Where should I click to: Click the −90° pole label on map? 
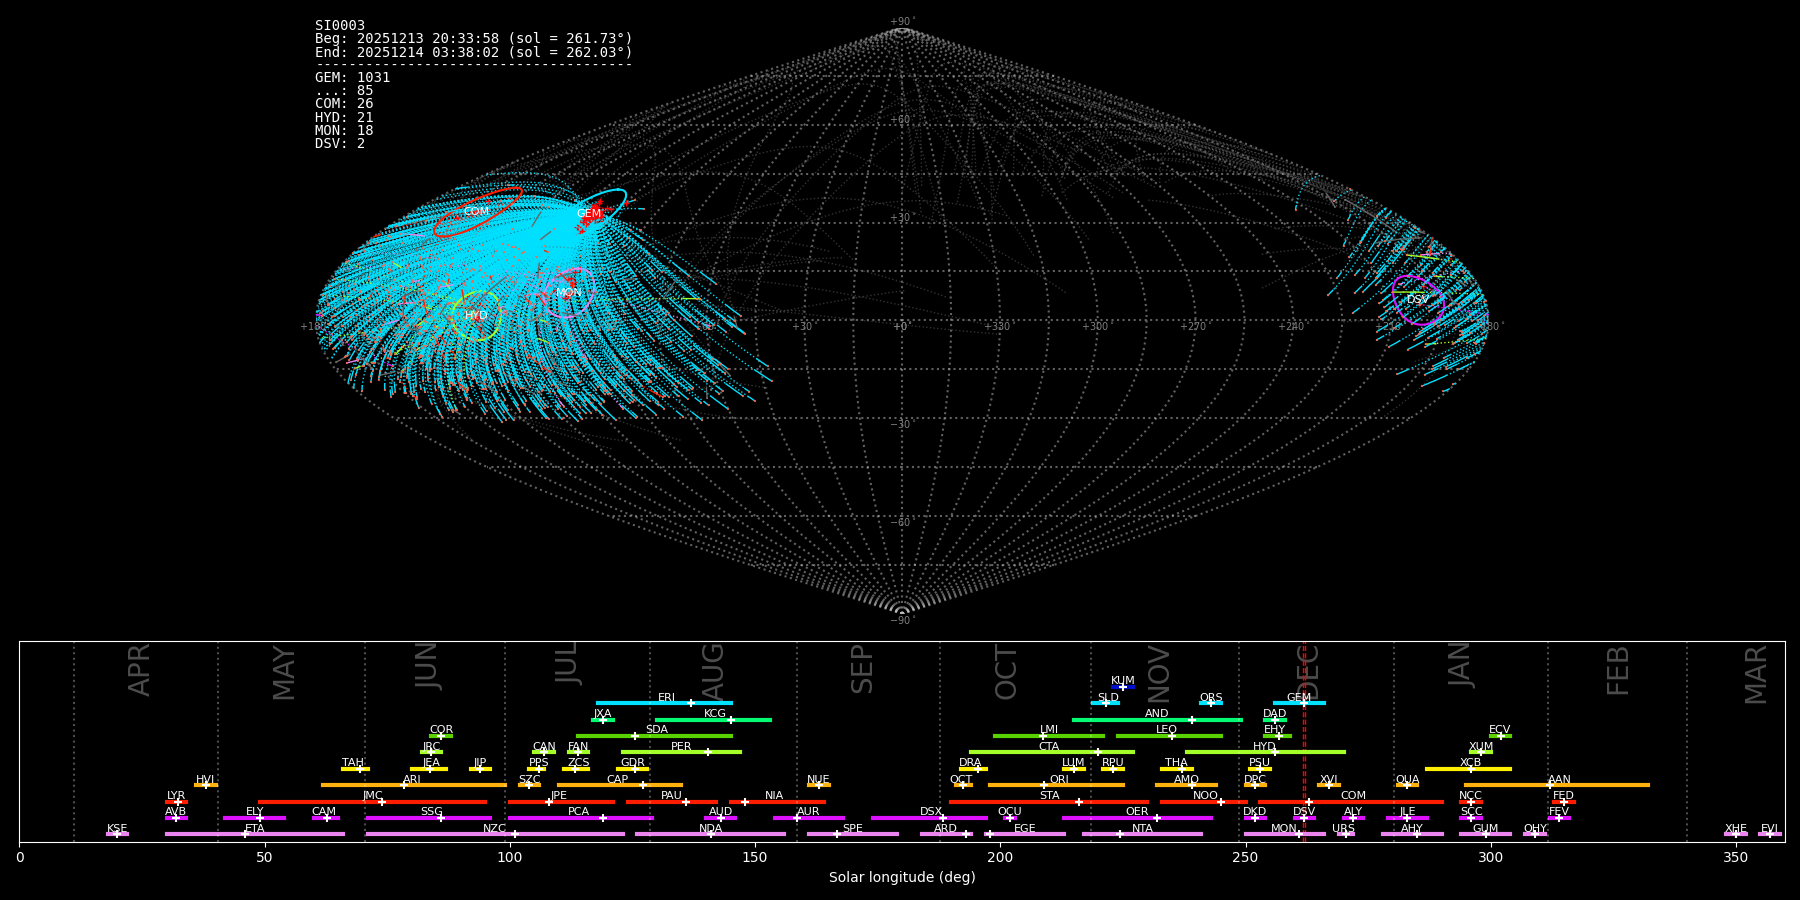point(902,621)
